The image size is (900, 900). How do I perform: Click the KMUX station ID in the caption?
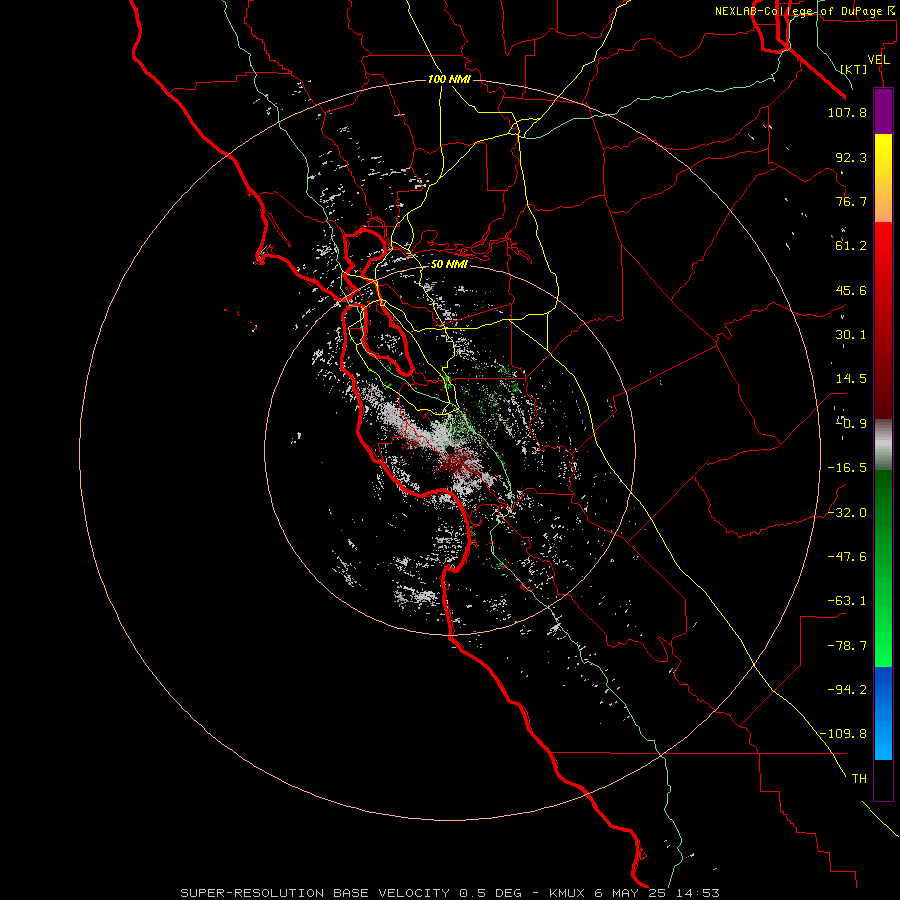(x=568, y=893)
